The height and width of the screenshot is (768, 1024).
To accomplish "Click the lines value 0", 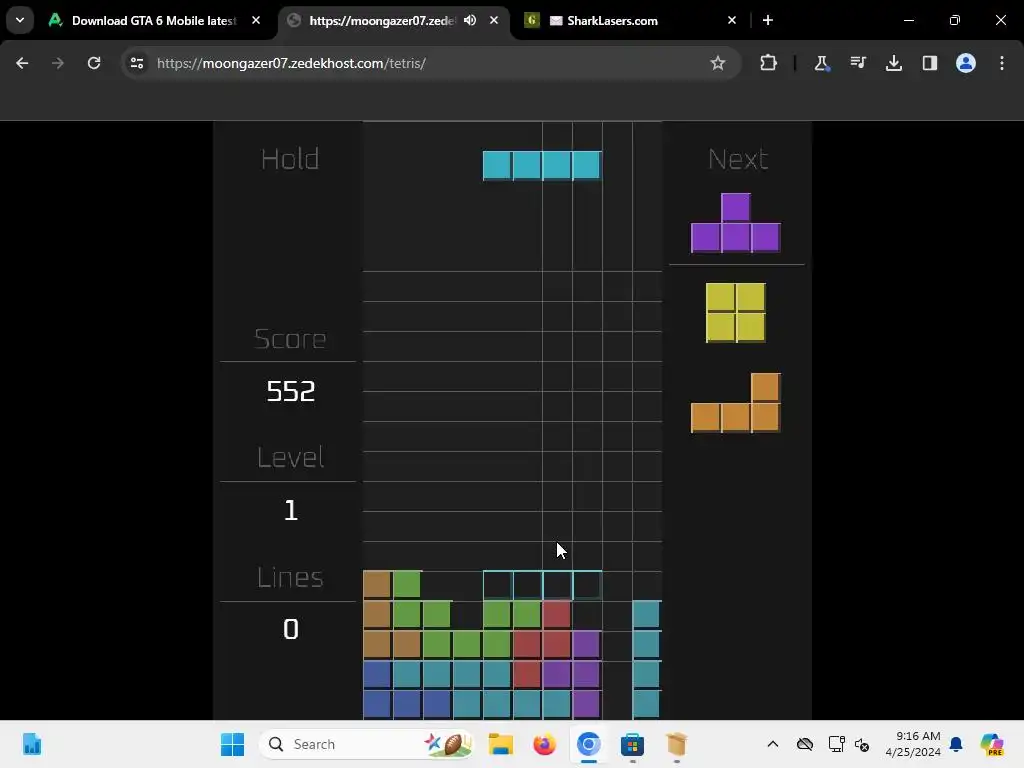I will click(x=291, y=630).
